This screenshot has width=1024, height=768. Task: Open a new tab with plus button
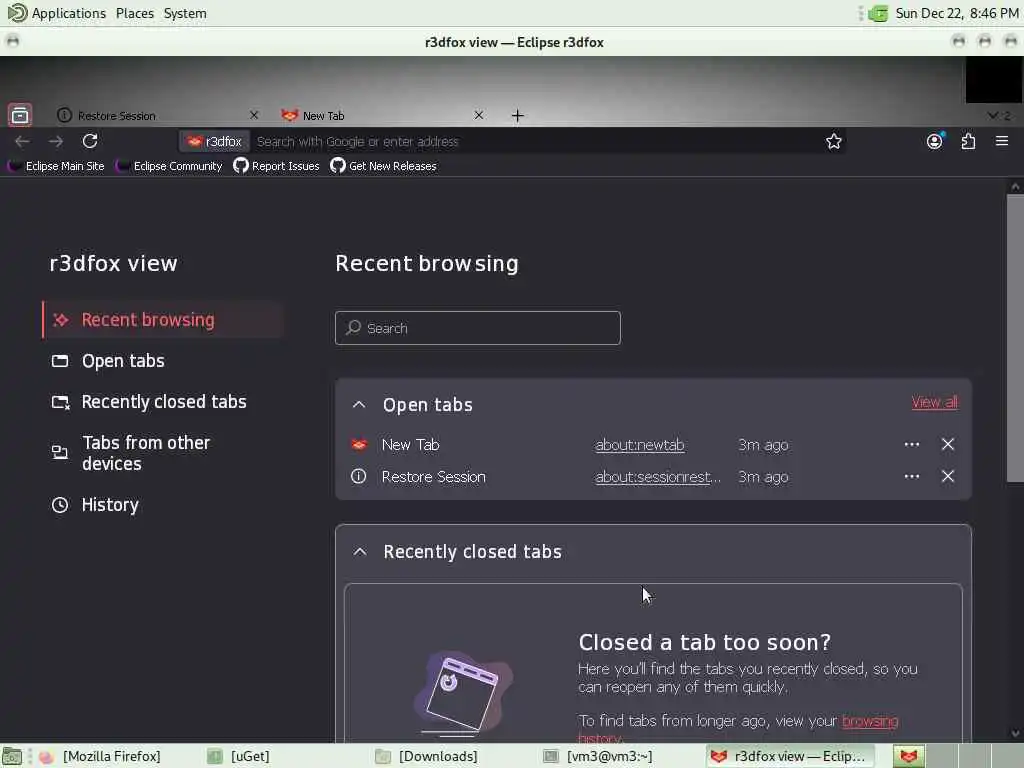[517, 116]
